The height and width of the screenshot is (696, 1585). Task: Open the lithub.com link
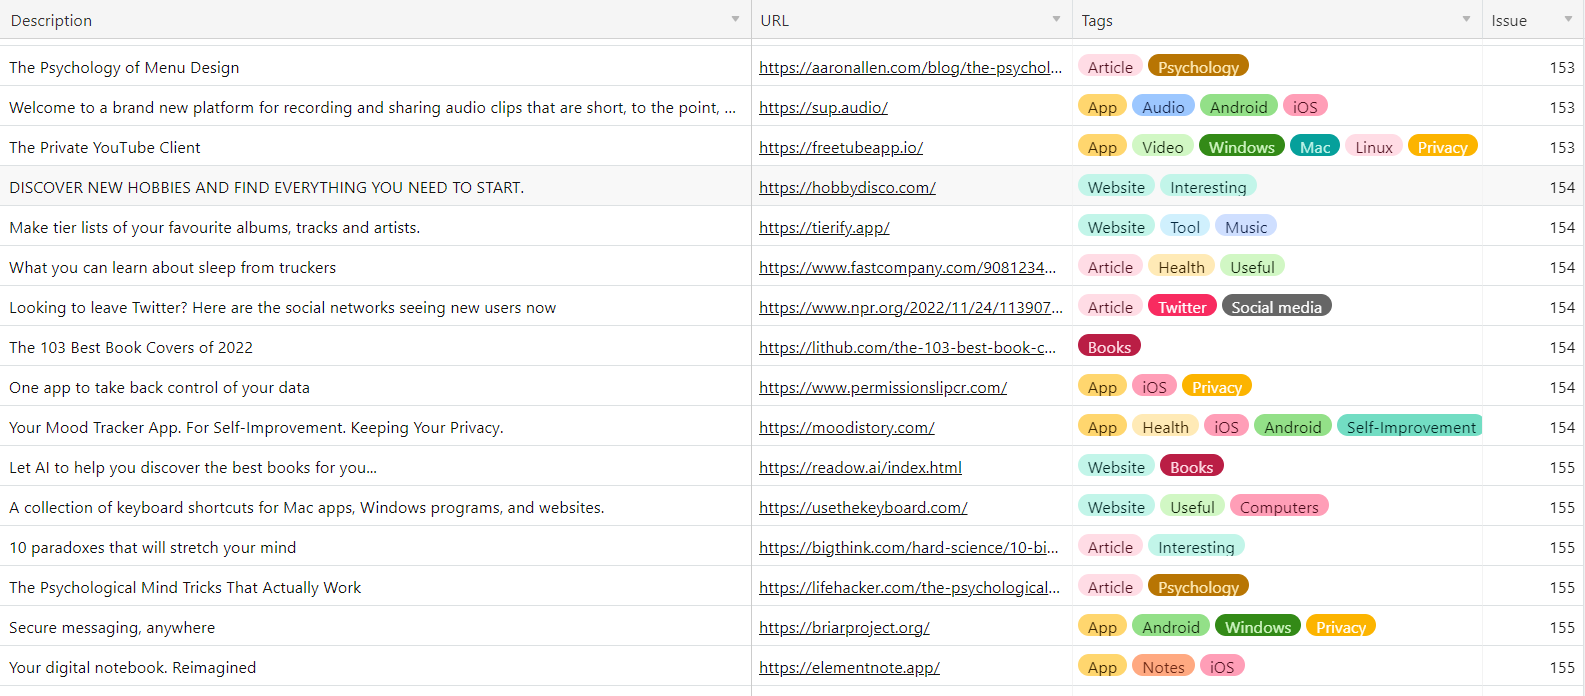click(907, 347)
